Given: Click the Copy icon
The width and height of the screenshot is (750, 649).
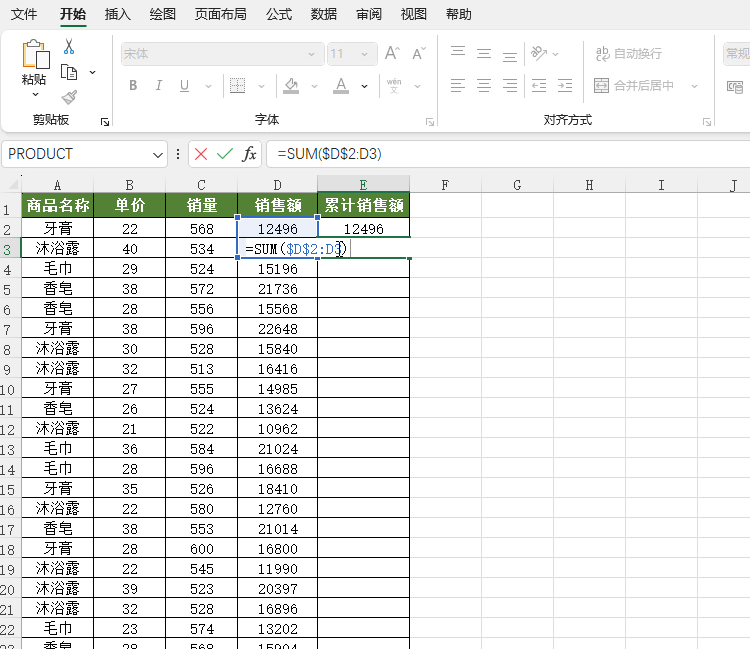Looking at the screenshot, I should (x=69, y=72).
